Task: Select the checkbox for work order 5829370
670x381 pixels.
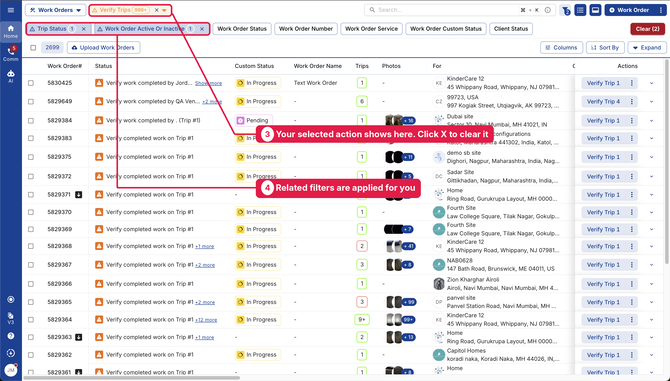Action: [x=31, y=212]
